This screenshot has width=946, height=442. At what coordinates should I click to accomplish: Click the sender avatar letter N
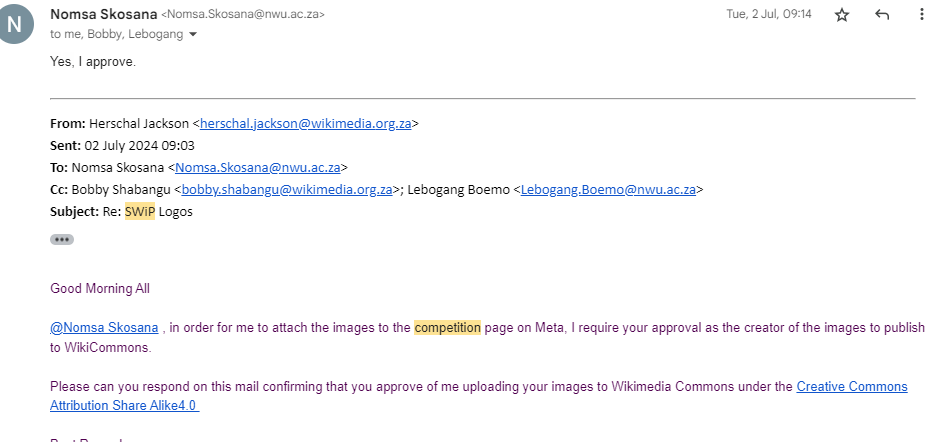(13, 24)
